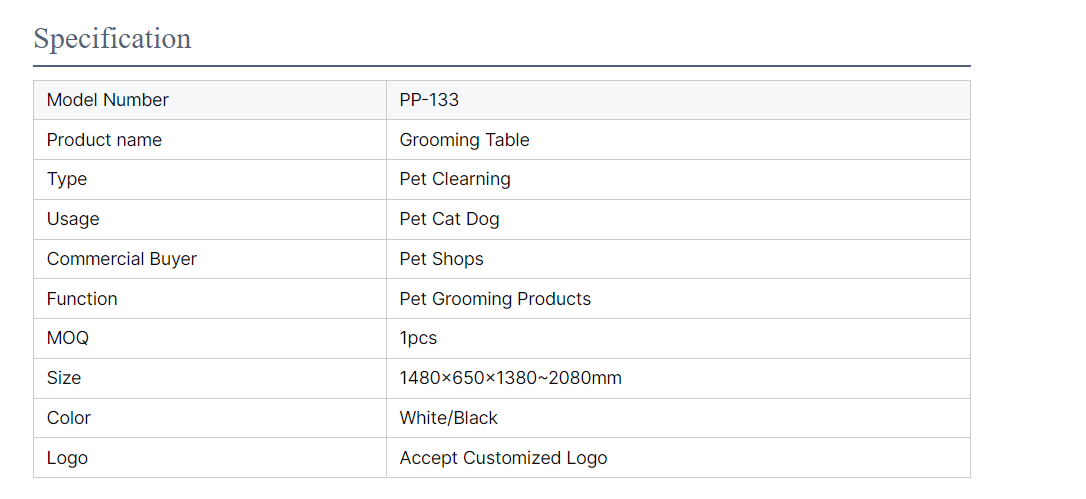Select the Pet Shops value cell

tap(678, 259)
